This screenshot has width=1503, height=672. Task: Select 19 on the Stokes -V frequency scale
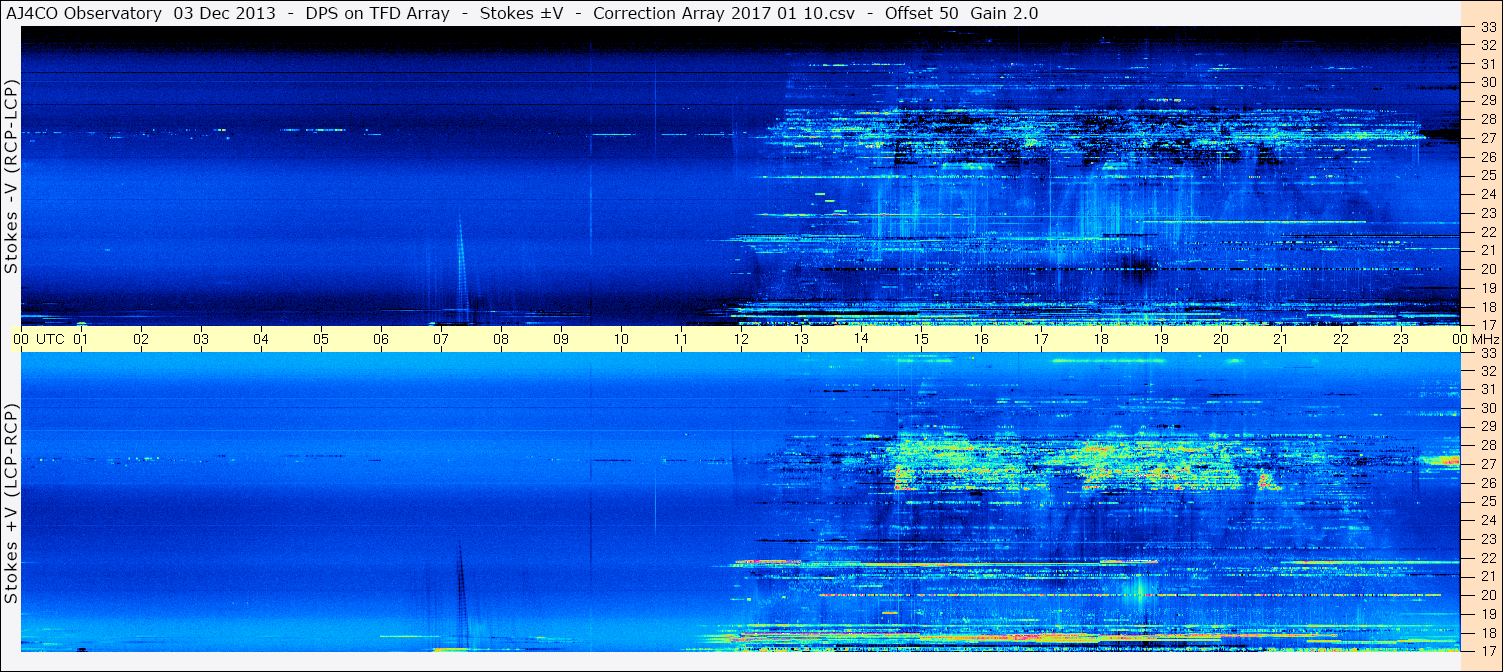pos(1487,287)
